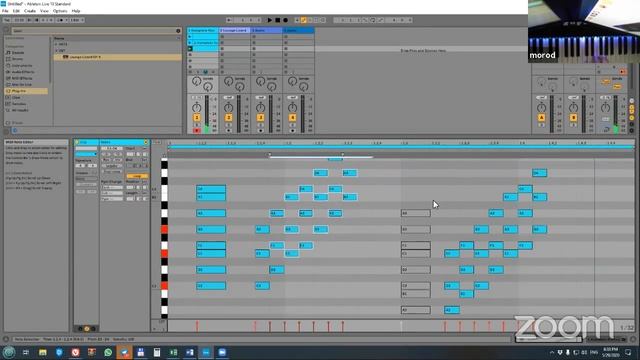Toggle track 3 activator button

260,118
